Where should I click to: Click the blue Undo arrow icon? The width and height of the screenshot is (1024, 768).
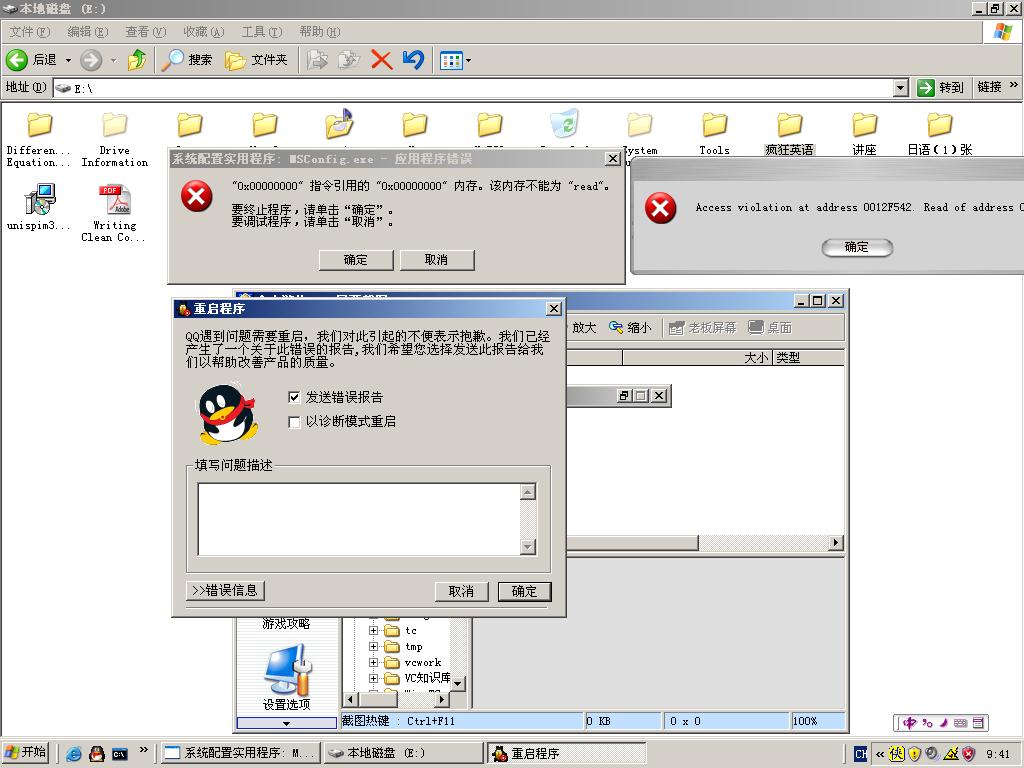coord(413,60)
